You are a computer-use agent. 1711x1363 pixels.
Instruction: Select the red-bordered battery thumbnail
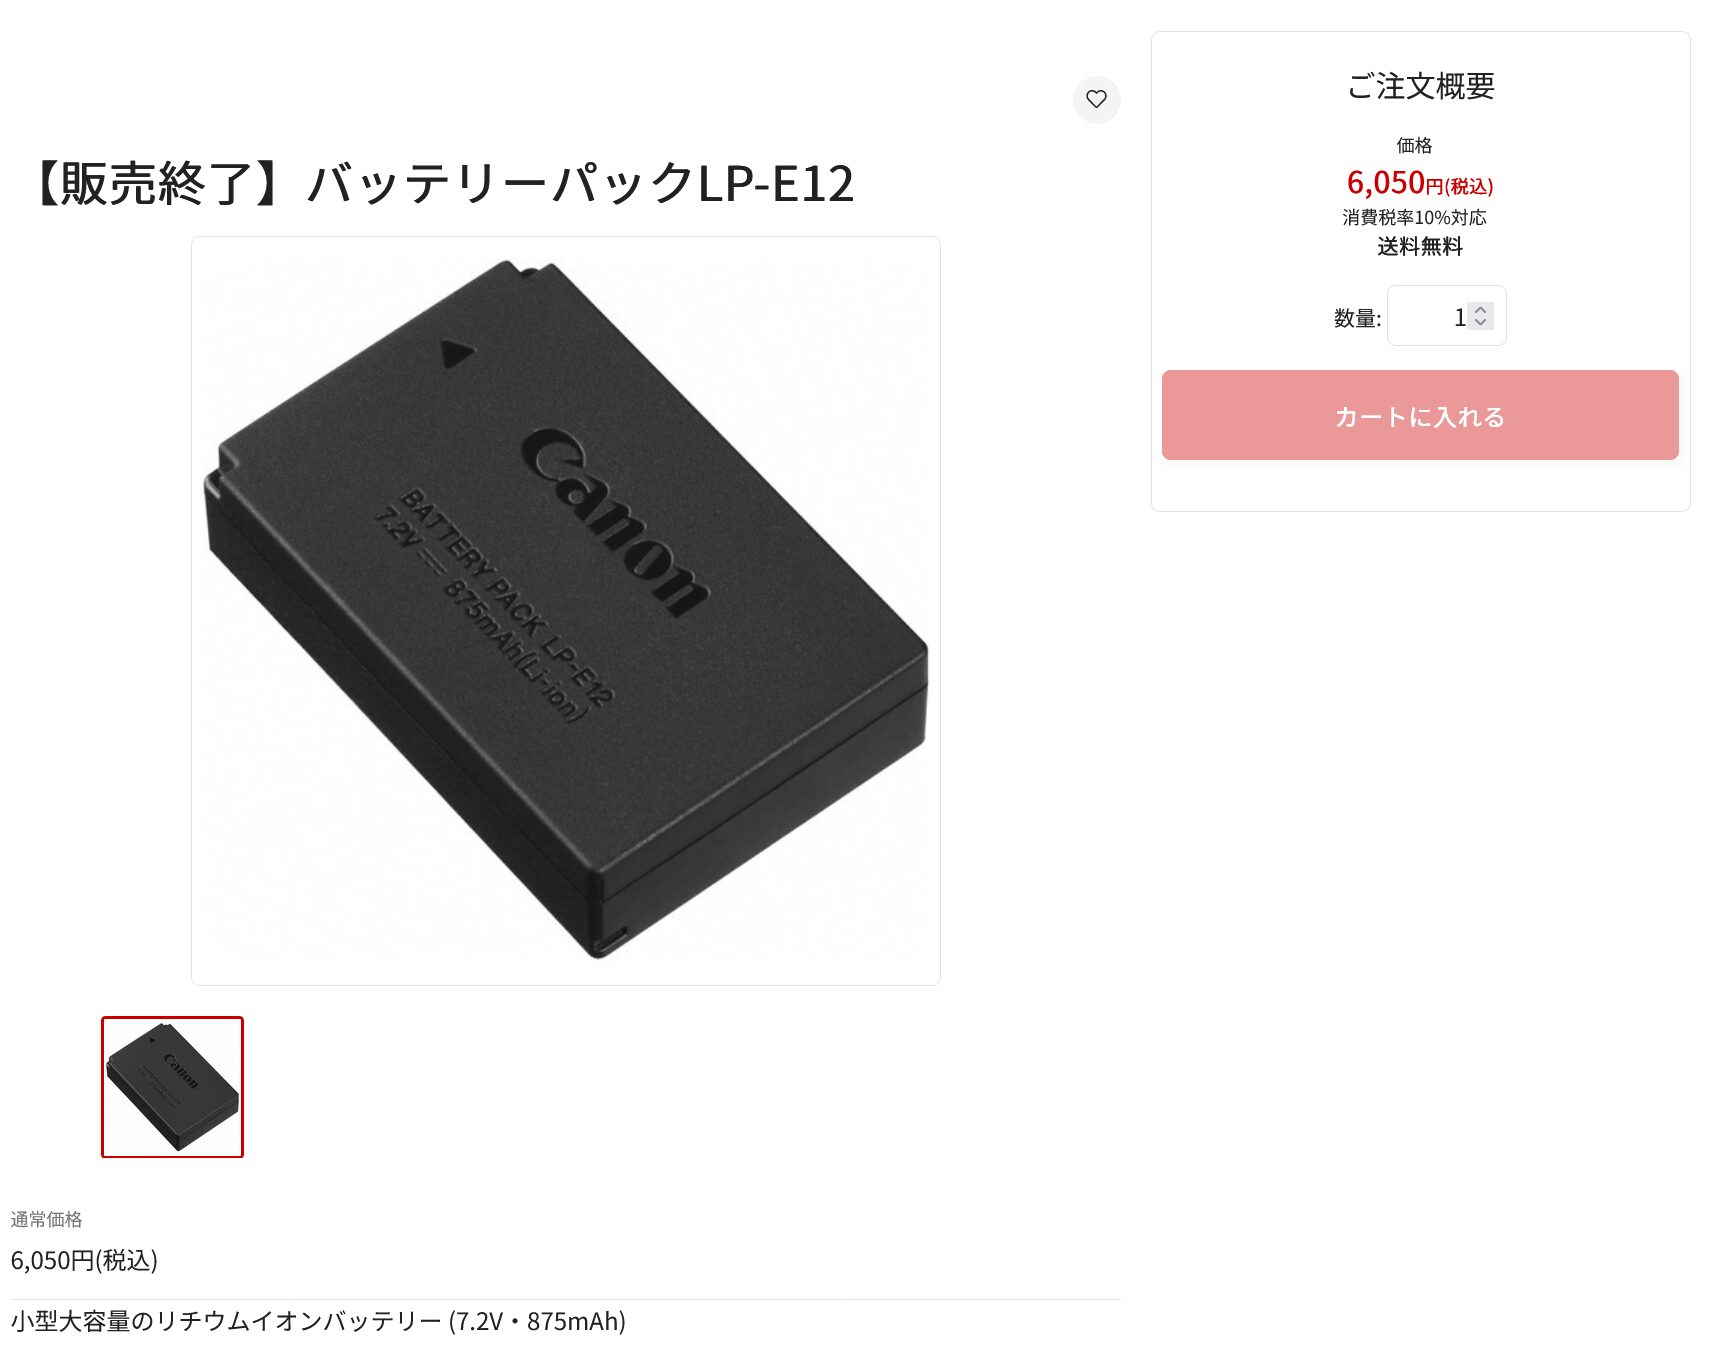[172, 1087]
